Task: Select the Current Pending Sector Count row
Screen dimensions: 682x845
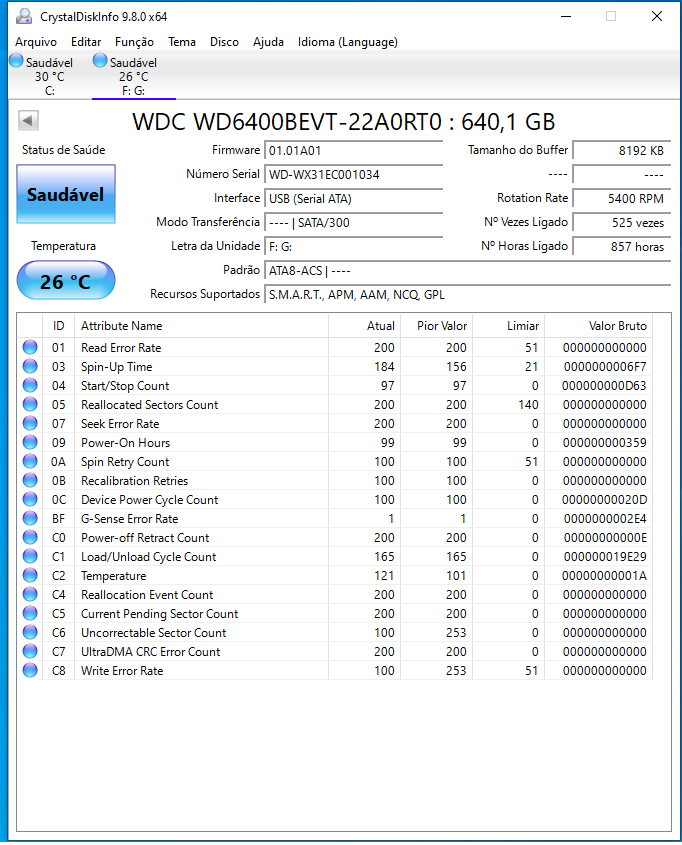Action: 335,614
